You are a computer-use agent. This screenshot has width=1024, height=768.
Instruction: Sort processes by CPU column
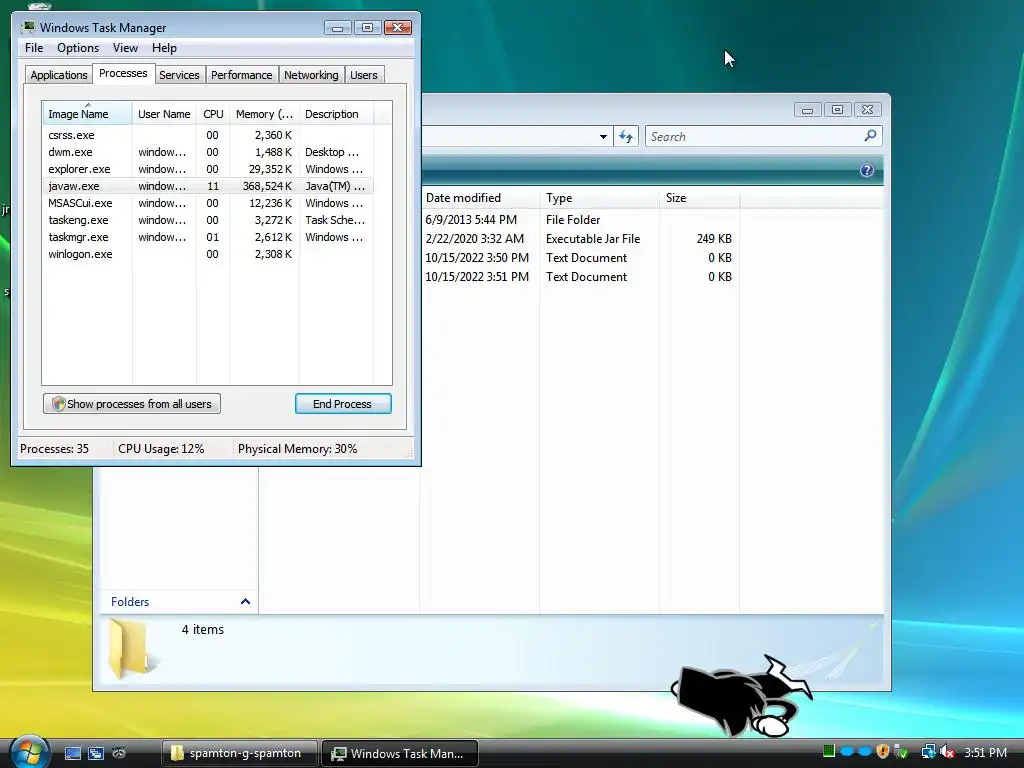coord(213,114)
